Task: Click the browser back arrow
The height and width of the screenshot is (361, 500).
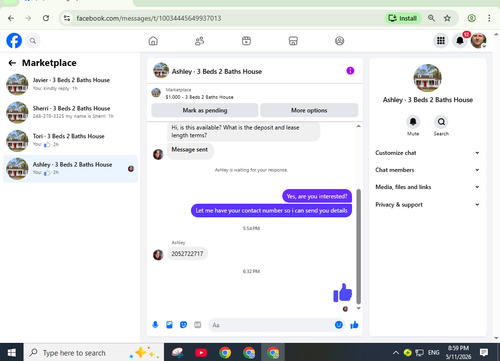Action: point(11,18)
